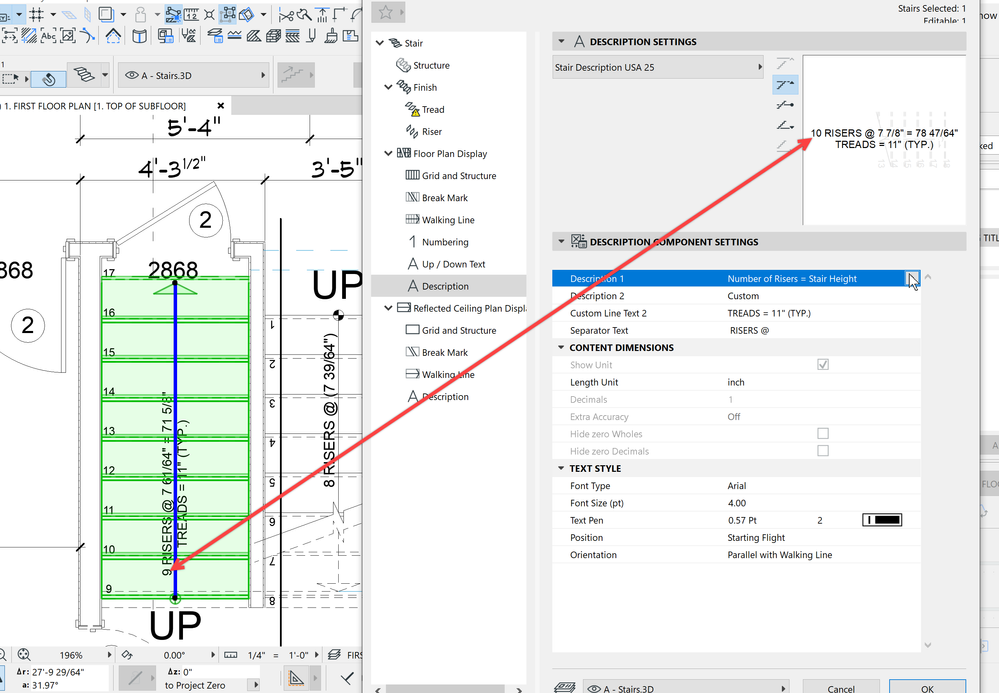Select the highlighted description position icon
The width and height of the screenshot is (999, 693).
coord(784,86)
